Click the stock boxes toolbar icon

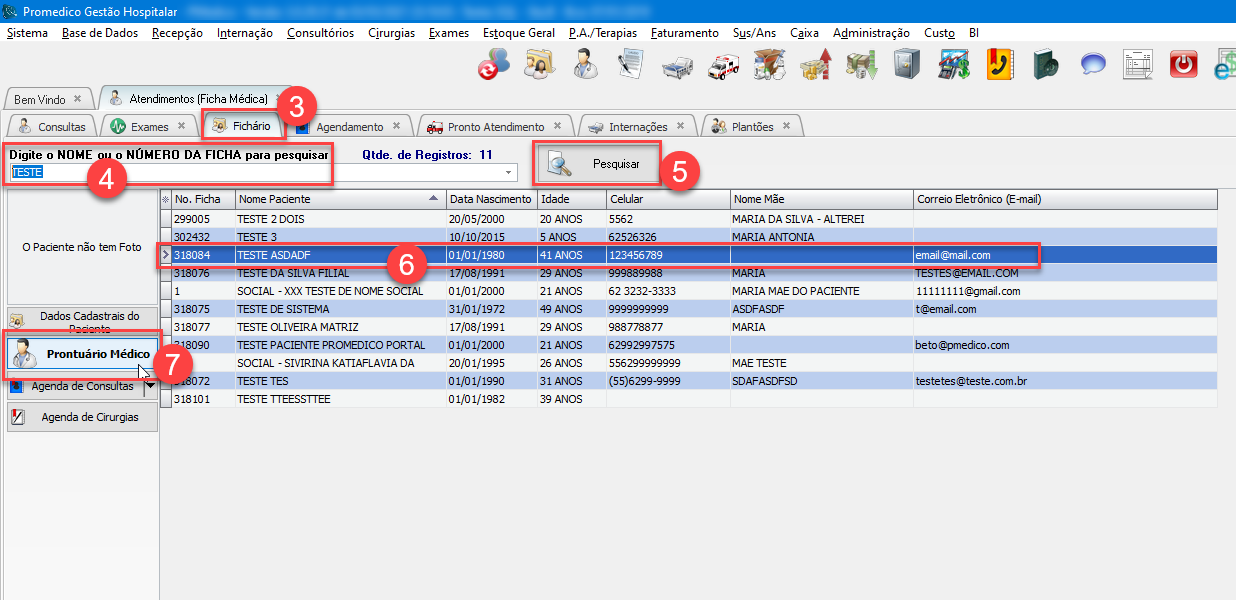769,66
